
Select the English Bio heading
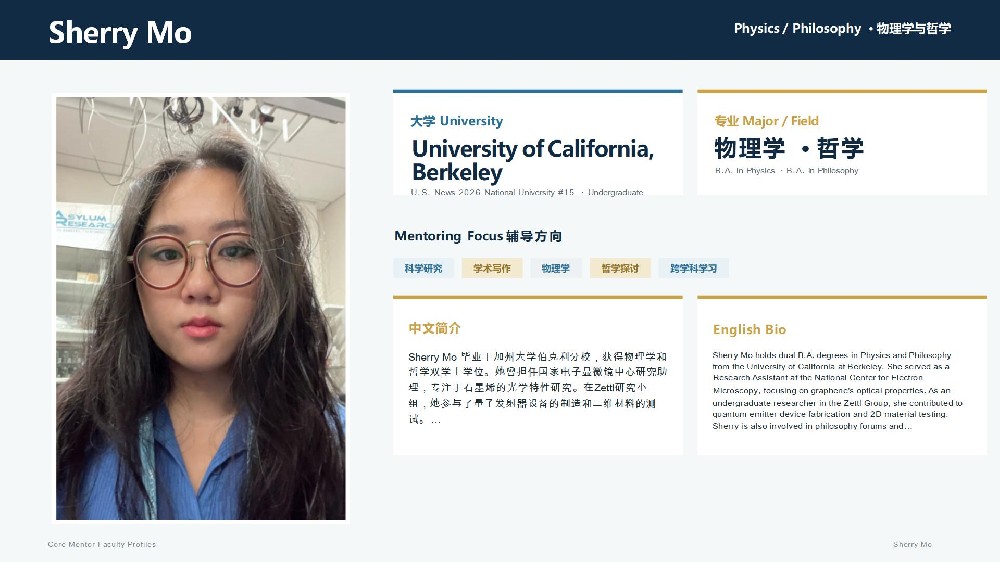pos(749,330)
